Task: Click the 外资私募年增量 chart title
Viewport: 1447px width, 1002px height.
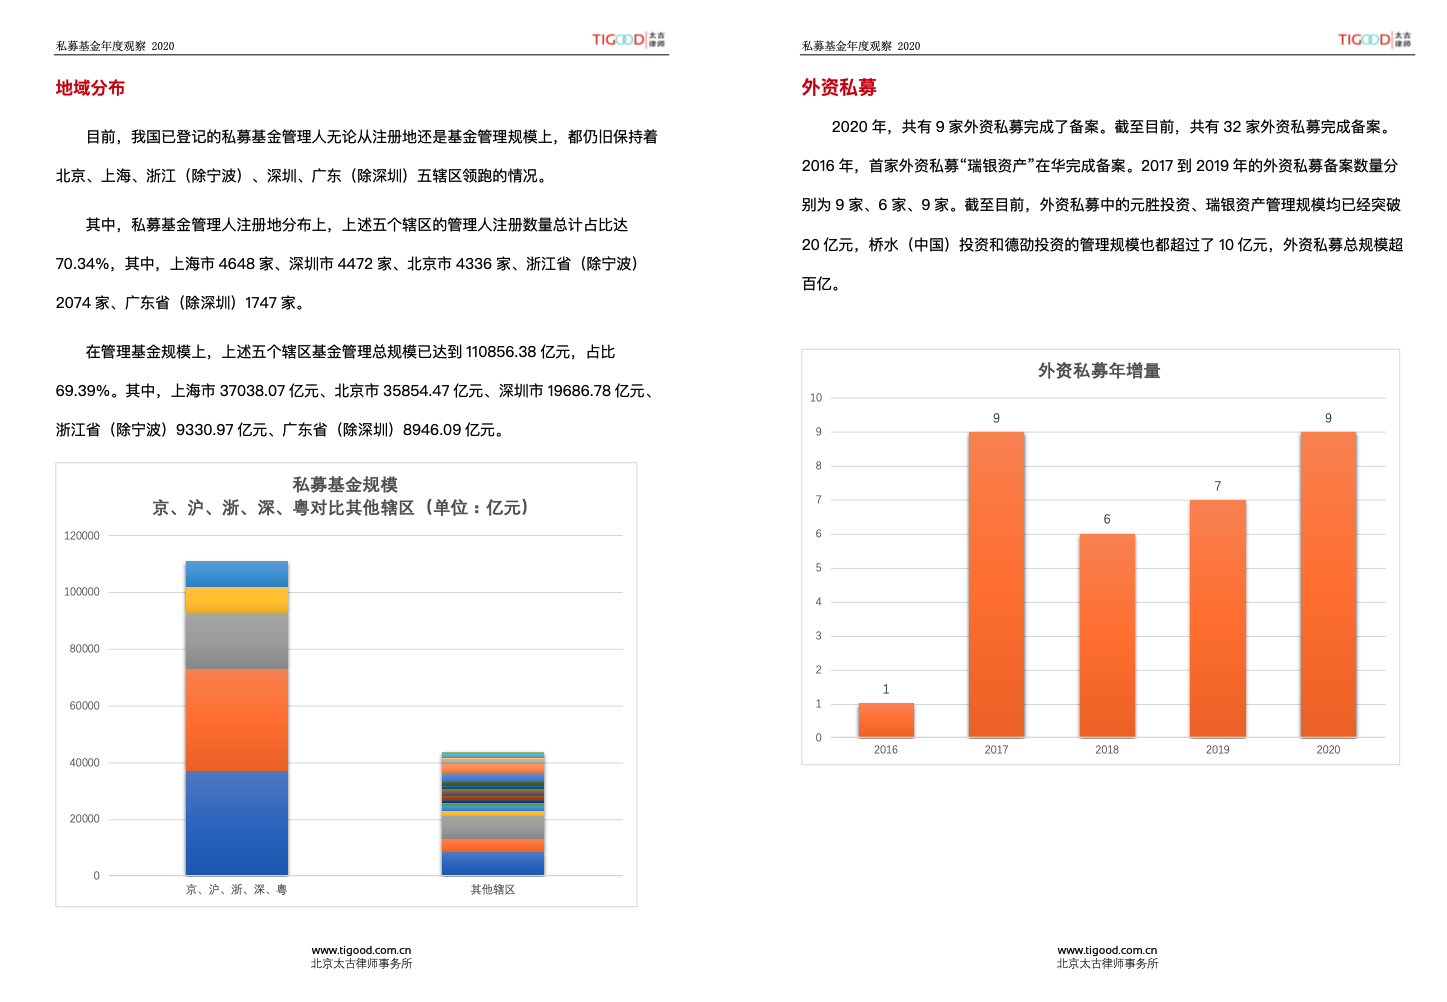Action: tap(1099, 371)
